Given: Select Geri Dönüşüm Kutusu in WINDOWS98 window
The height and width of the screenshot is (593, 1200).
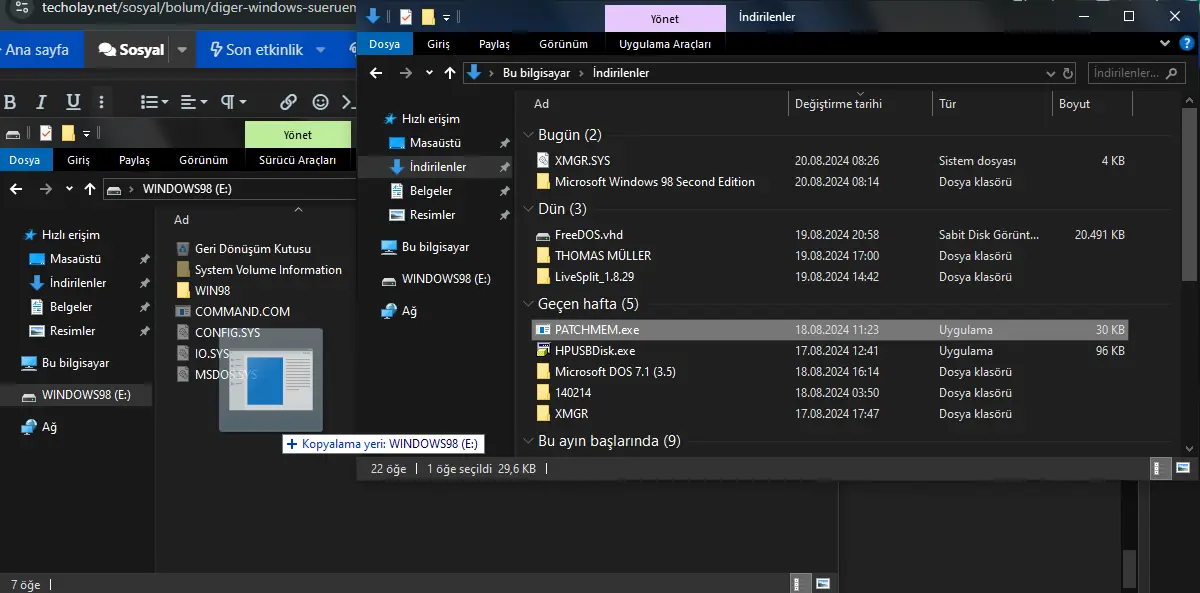Looking at the screenshot, I should [252, 249].
